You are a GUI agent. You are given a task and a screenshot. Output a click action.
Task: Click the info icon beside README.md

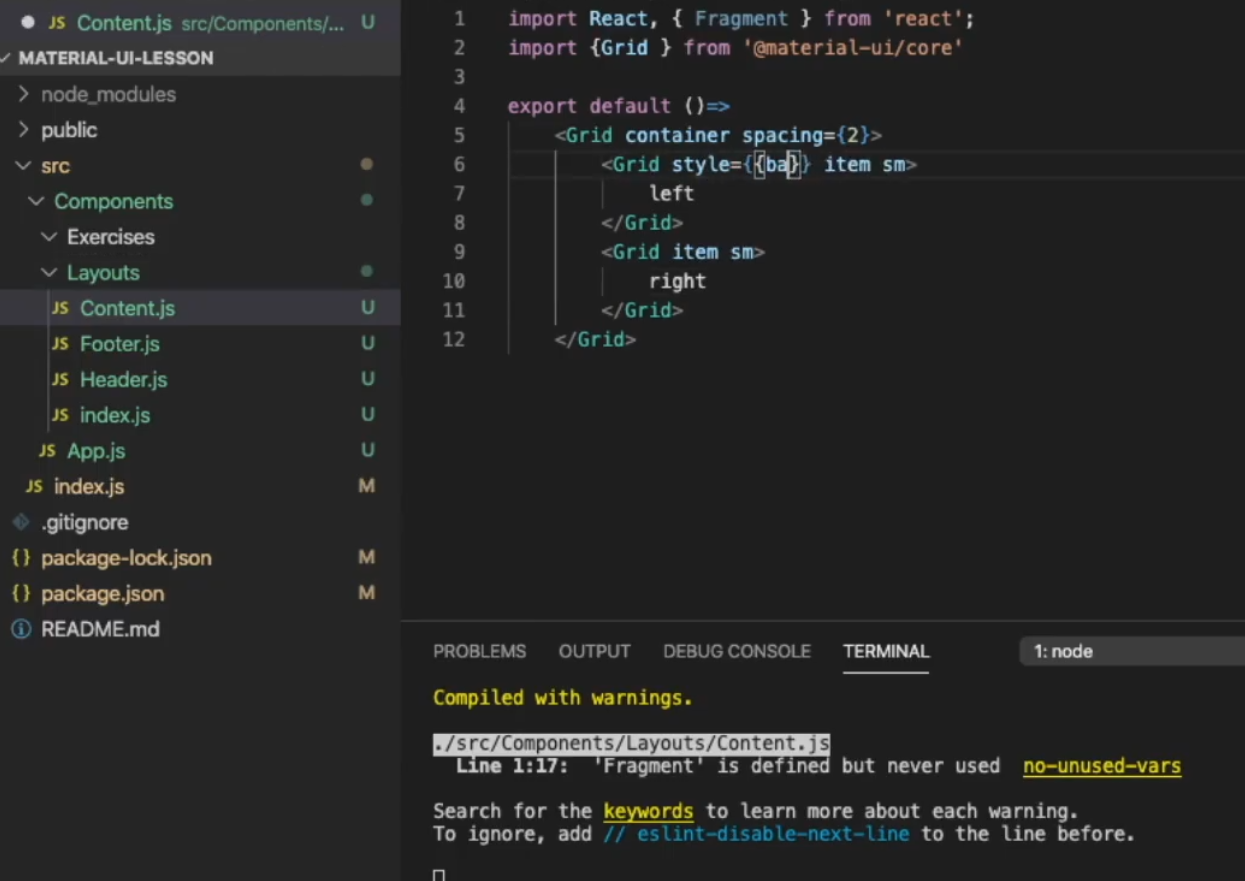(20, 629)
